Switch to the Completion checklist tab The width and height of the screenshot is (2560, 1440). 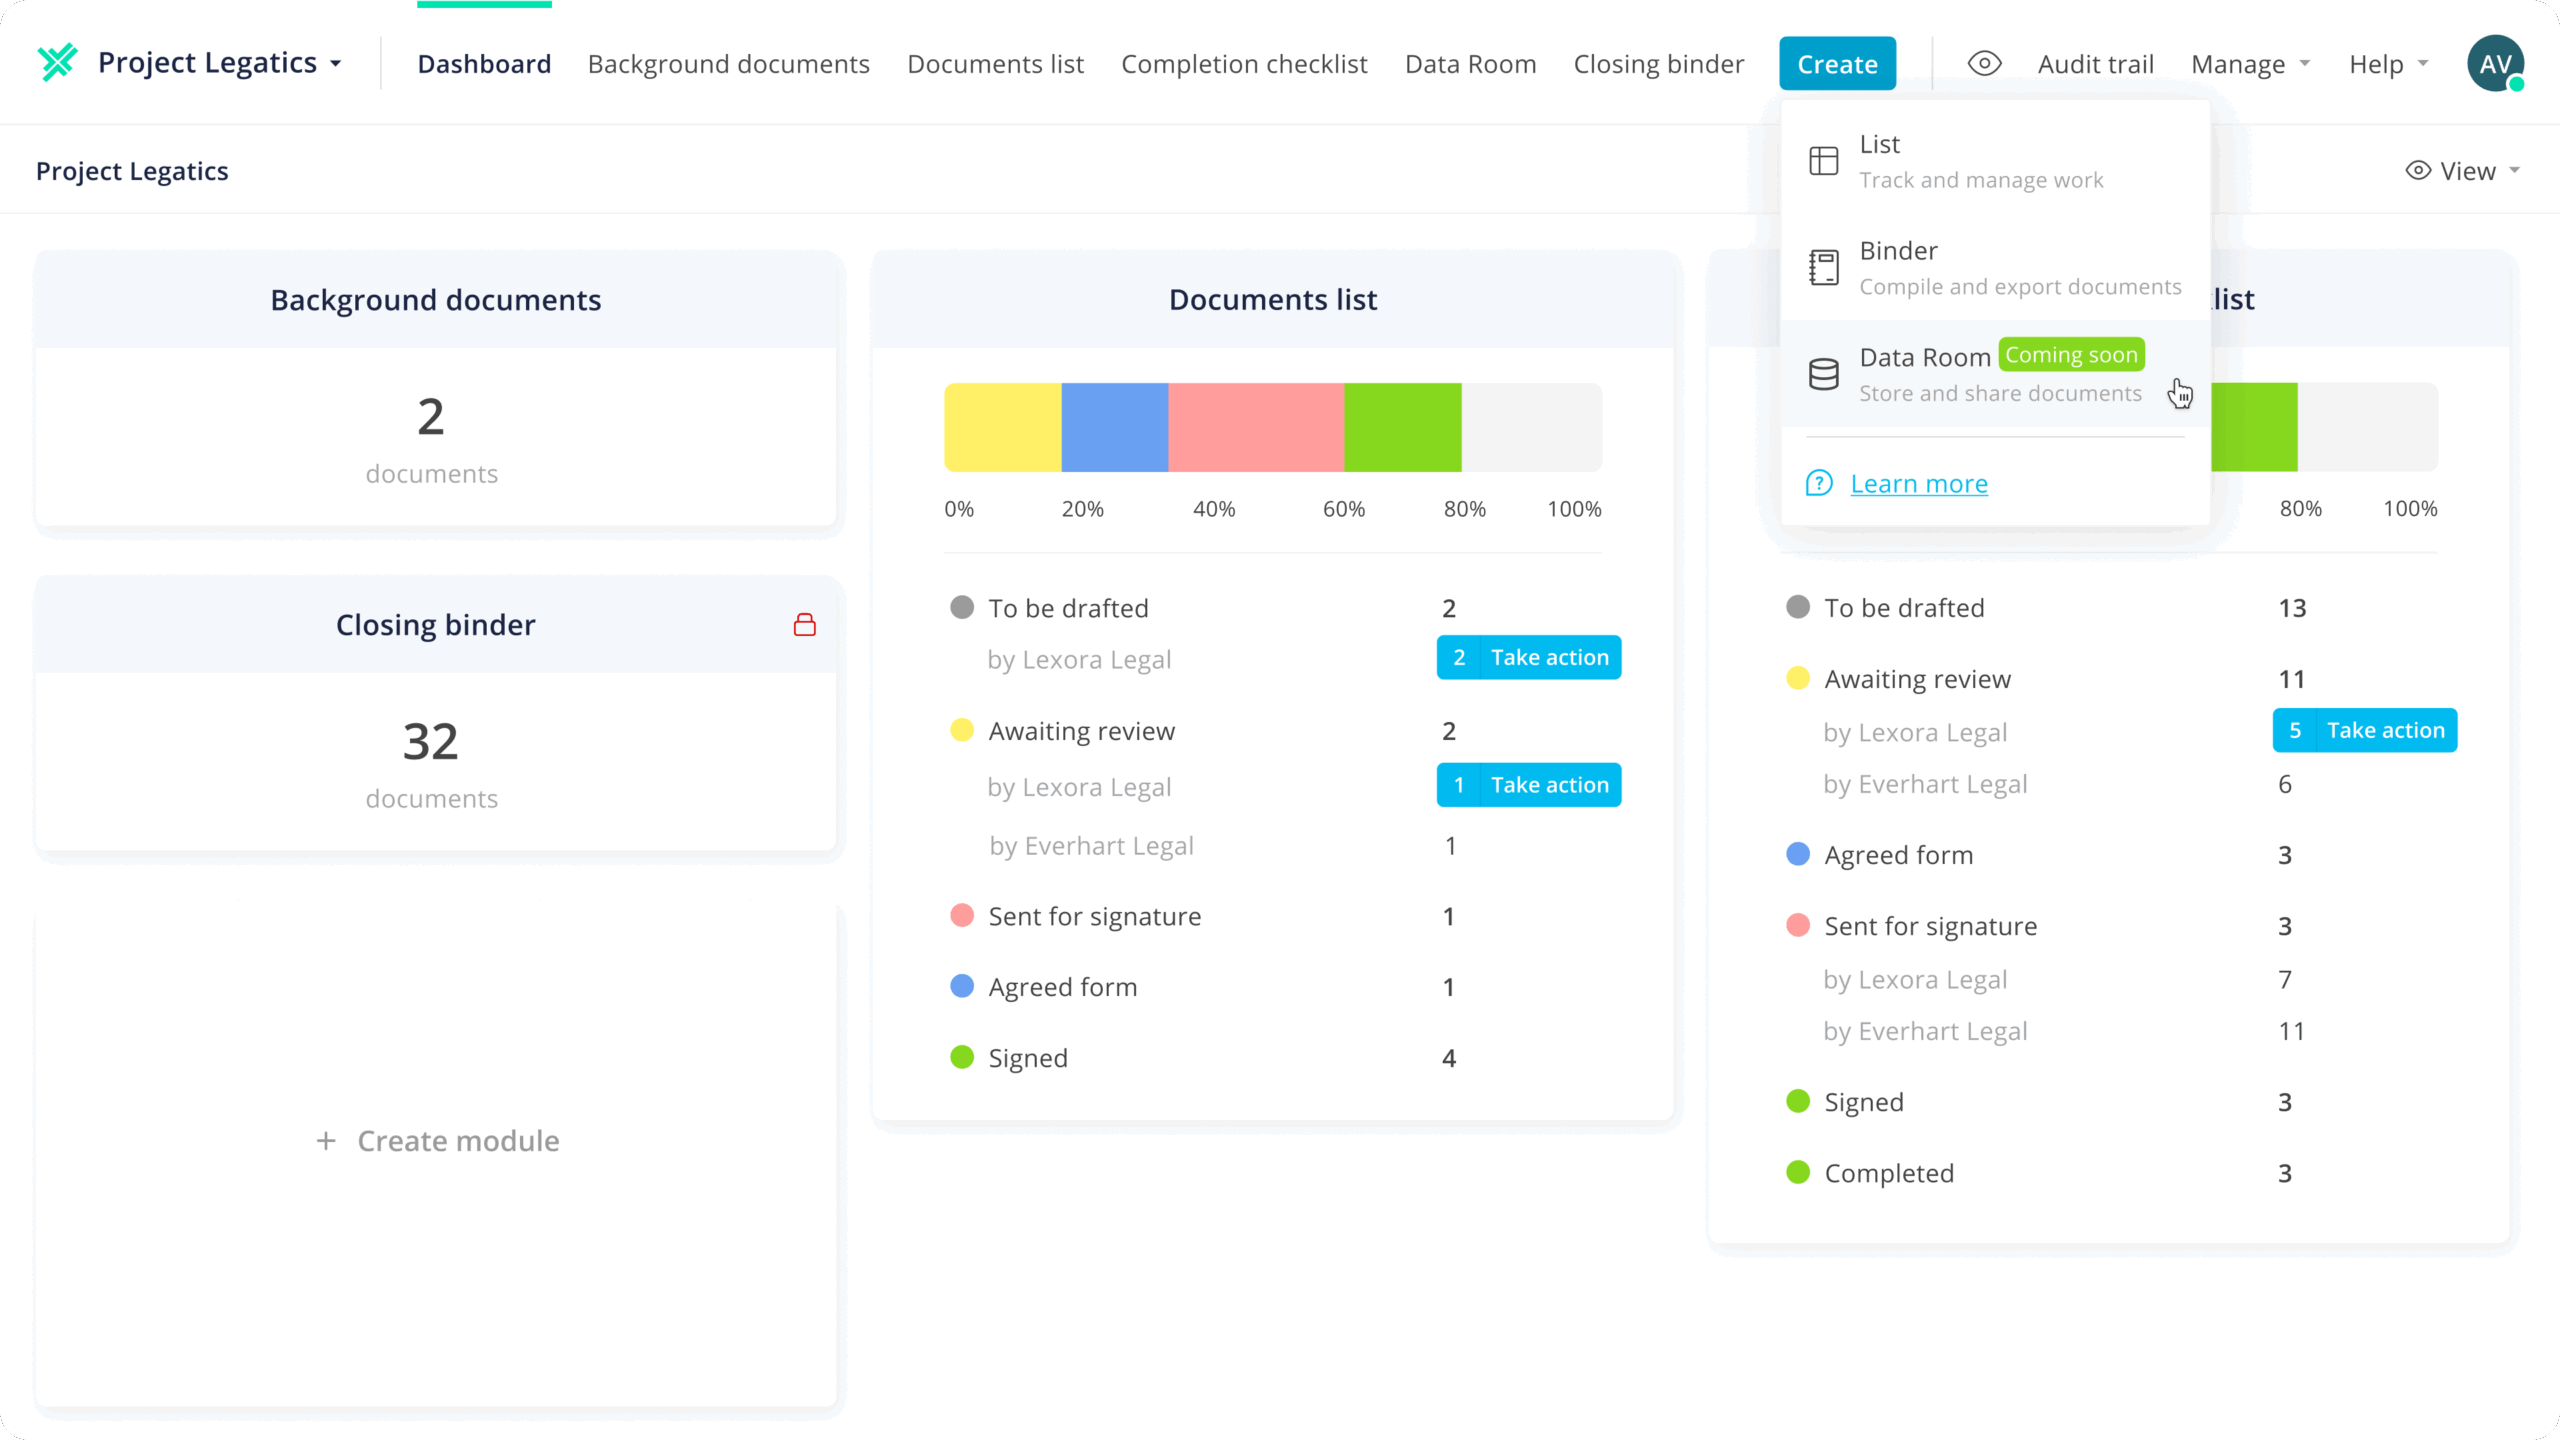click(x=1243, y=64)
